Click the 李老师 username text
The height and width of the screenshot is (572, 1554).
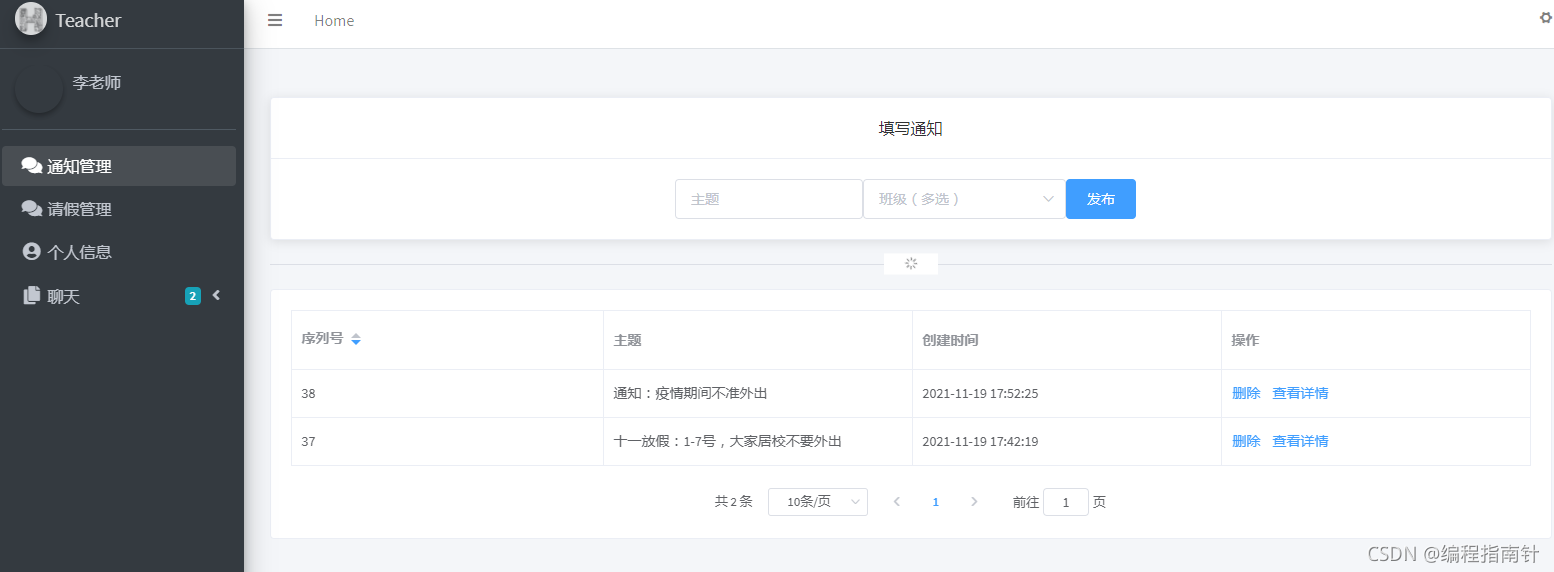tap(97, 83)
